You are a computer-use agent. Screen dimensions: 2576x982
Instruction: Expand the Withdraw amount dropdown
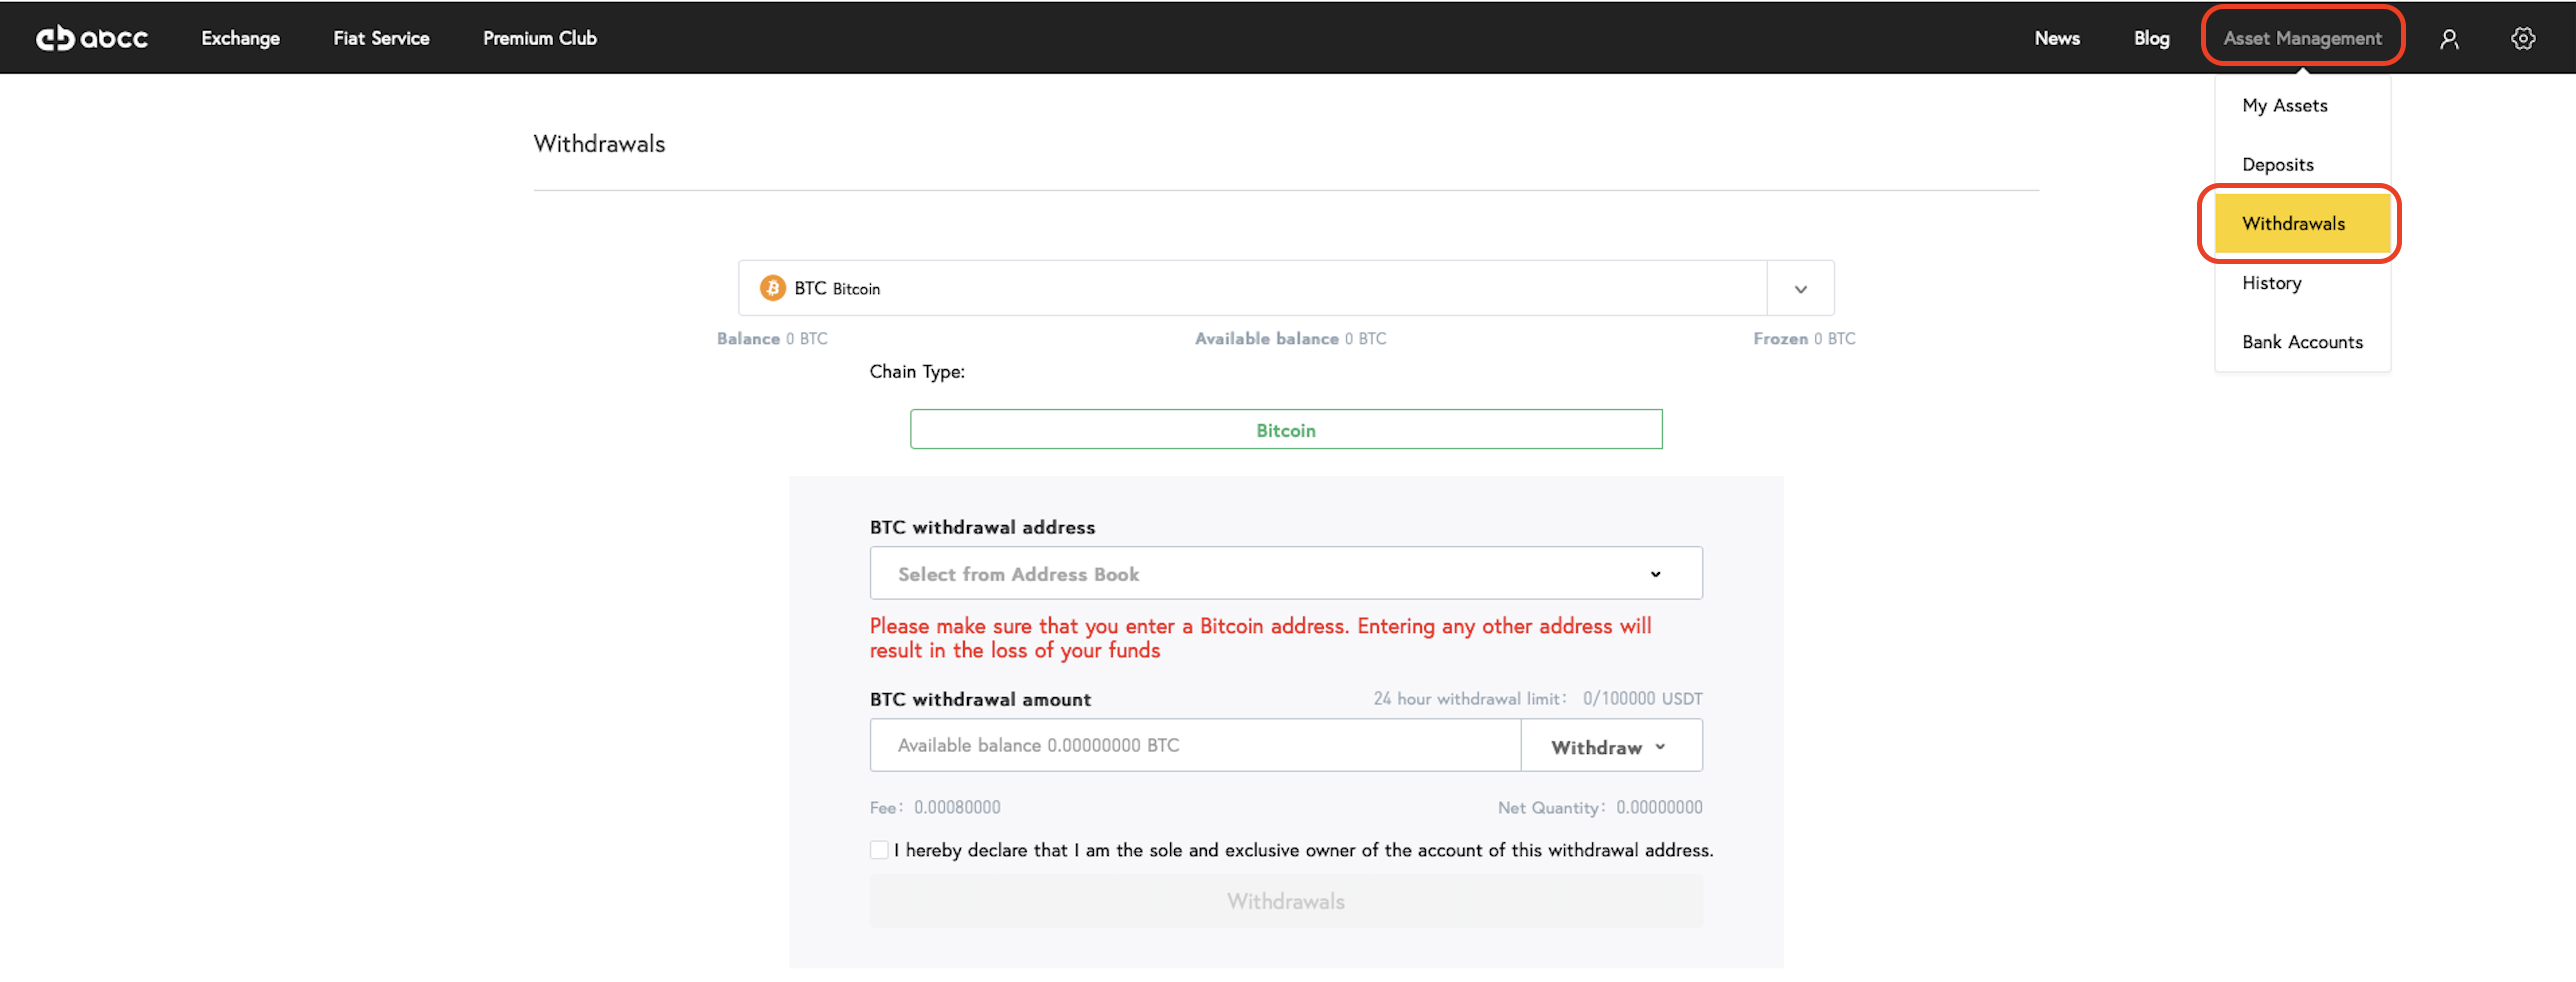point(1610,746)
